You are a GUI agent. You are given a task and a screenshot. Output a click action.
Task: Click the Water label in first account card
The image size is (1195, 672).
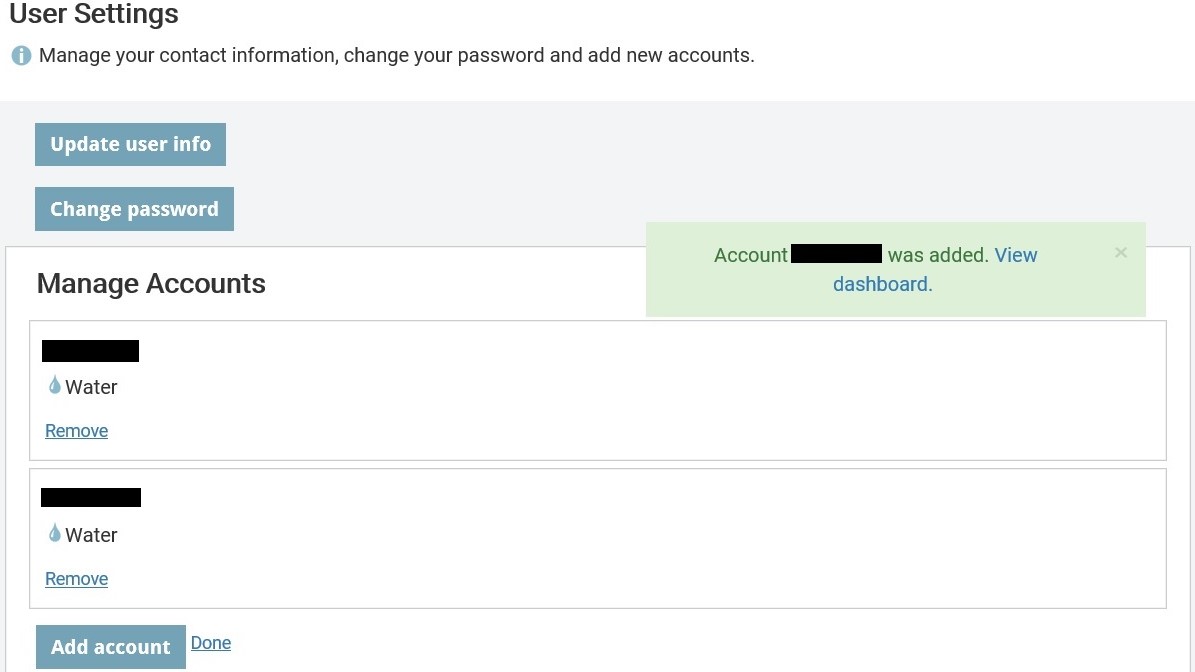(91, 387)
